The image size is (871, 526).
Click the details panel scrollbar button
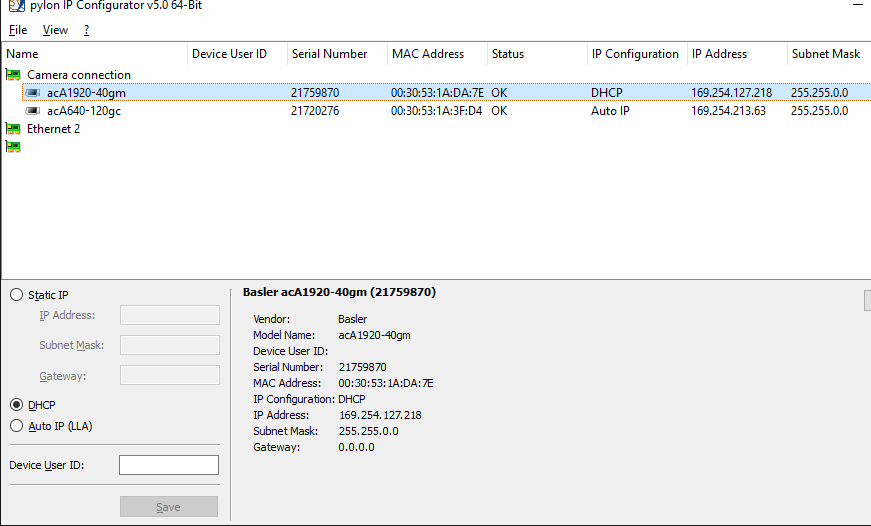pyautogui.click(x=868, y=300)
